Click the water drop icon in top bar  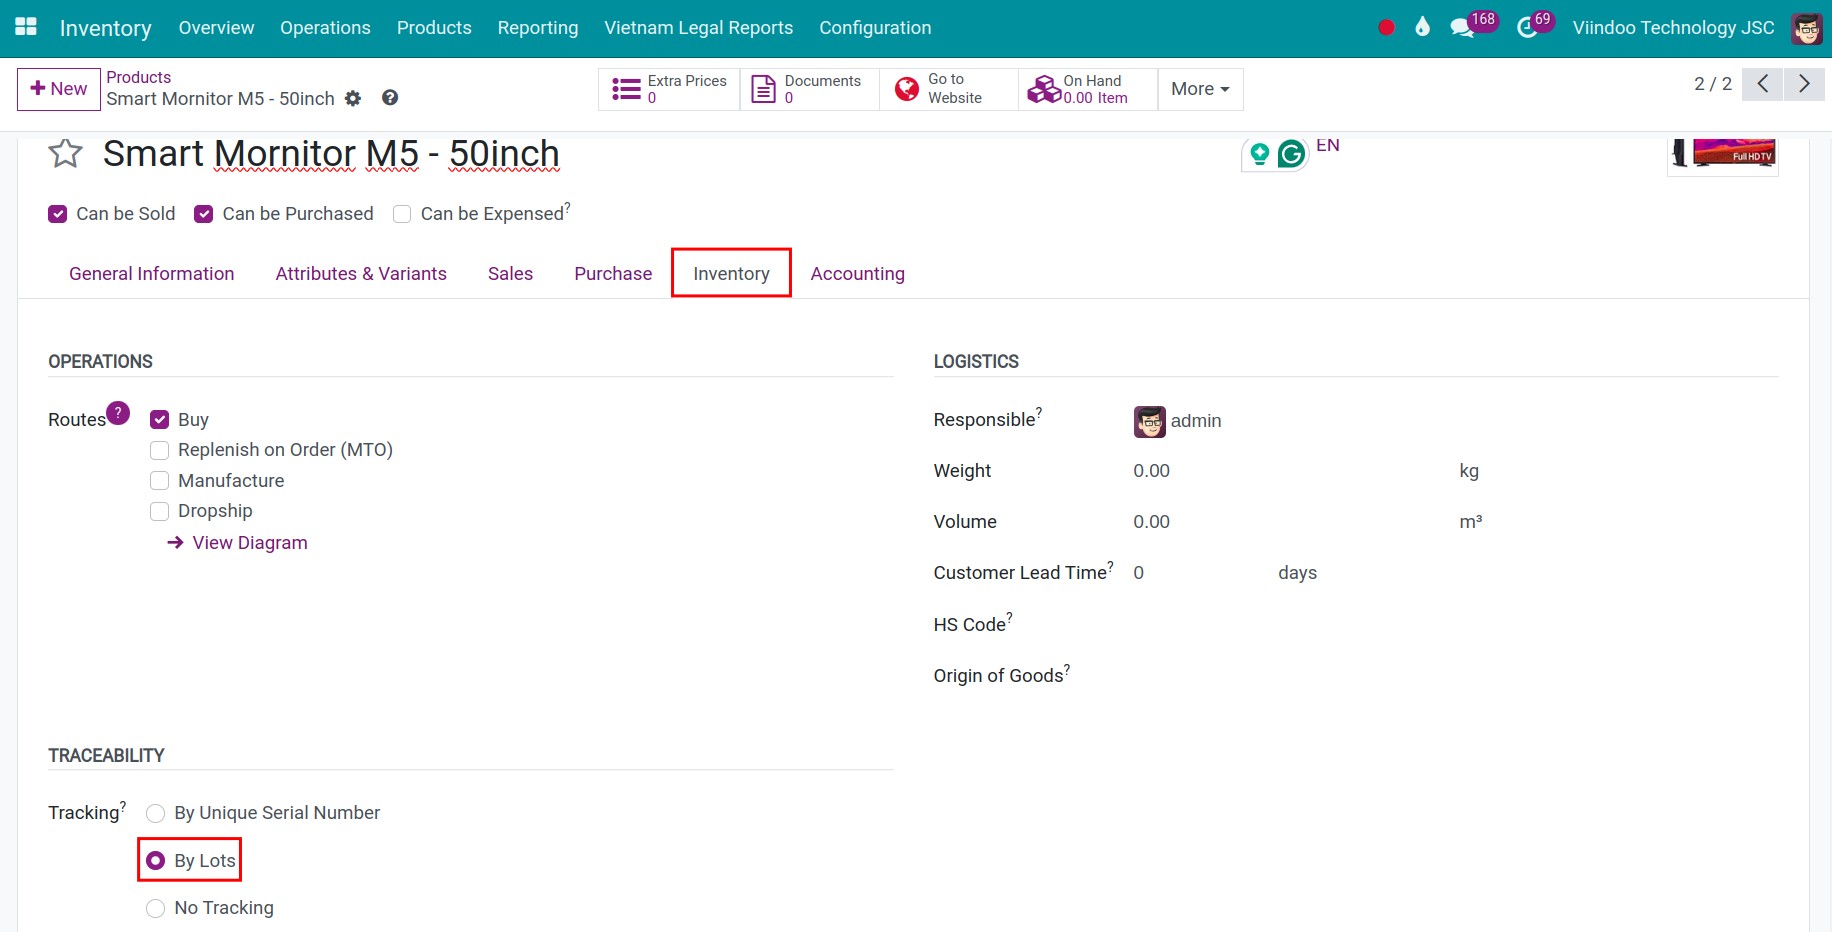tap(1422, 27)
